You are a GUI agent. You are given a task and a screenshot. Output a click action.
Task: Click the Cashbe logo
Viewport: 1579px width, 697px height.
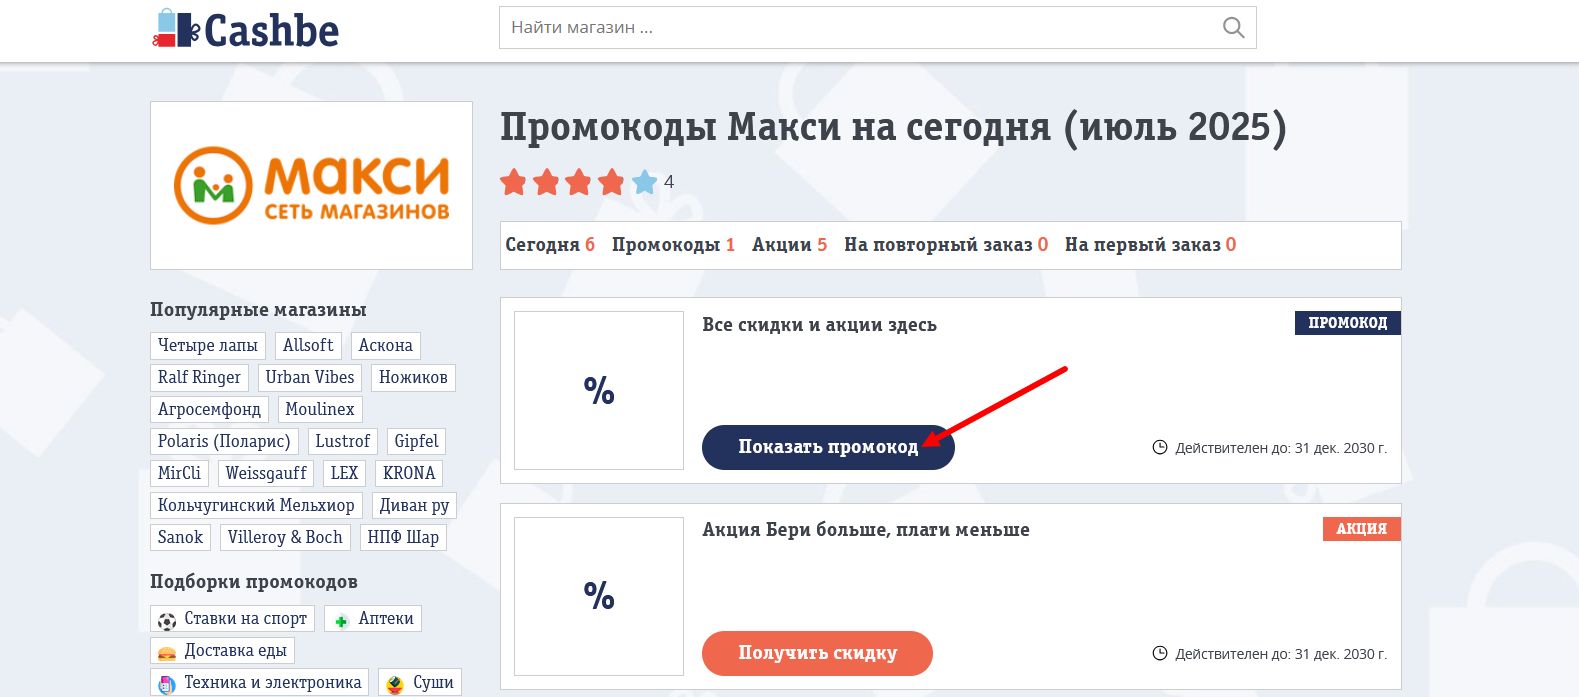click(x=246, y=29)
